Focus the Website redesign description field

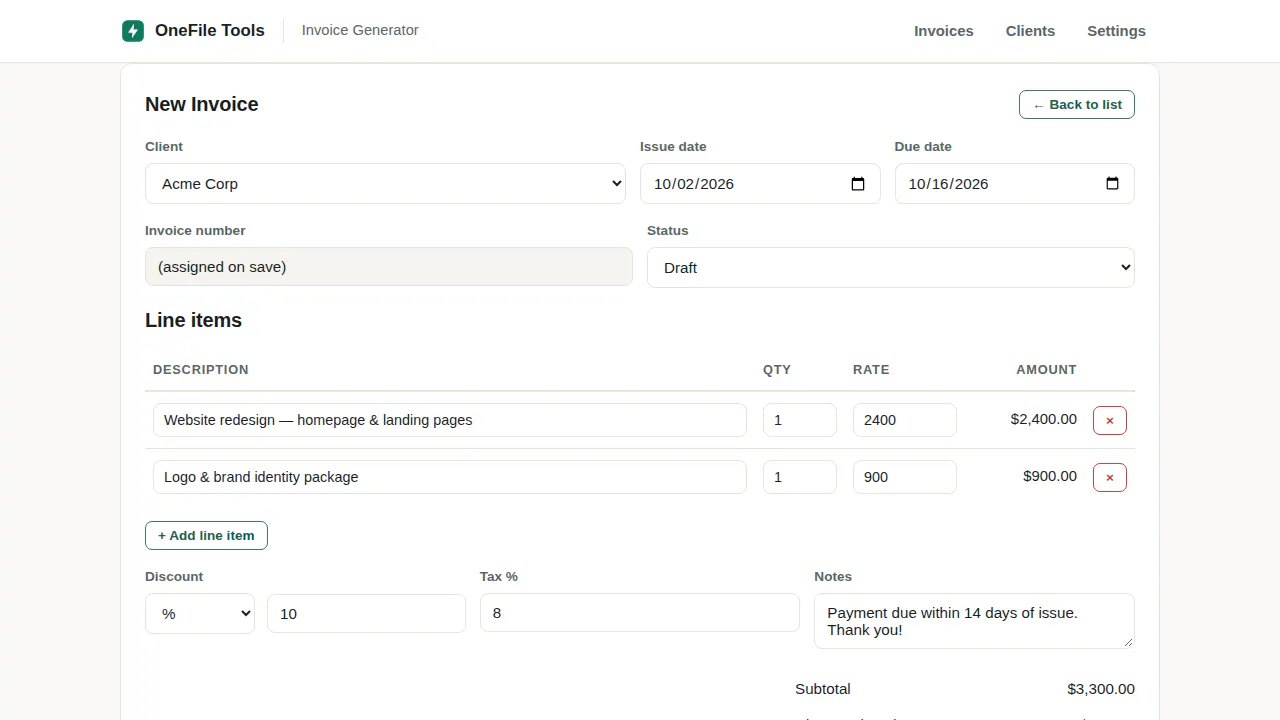coord(450,420)
